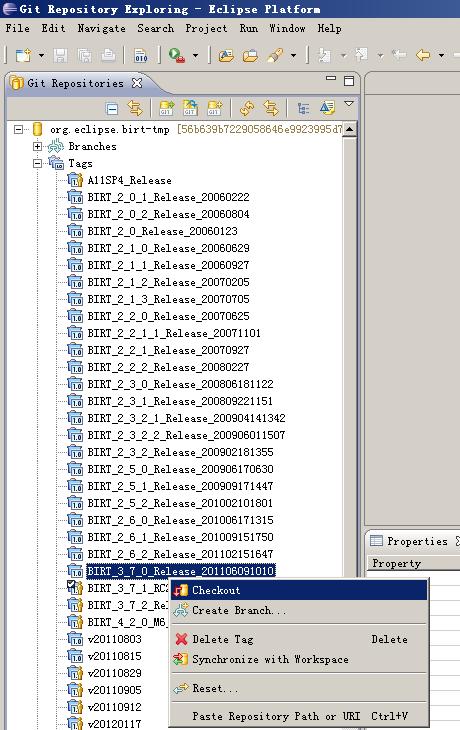Select tag BIRT_2_3_2_2_Release_200906011507
Screen dimensions: 460x730
click(186, 435)
